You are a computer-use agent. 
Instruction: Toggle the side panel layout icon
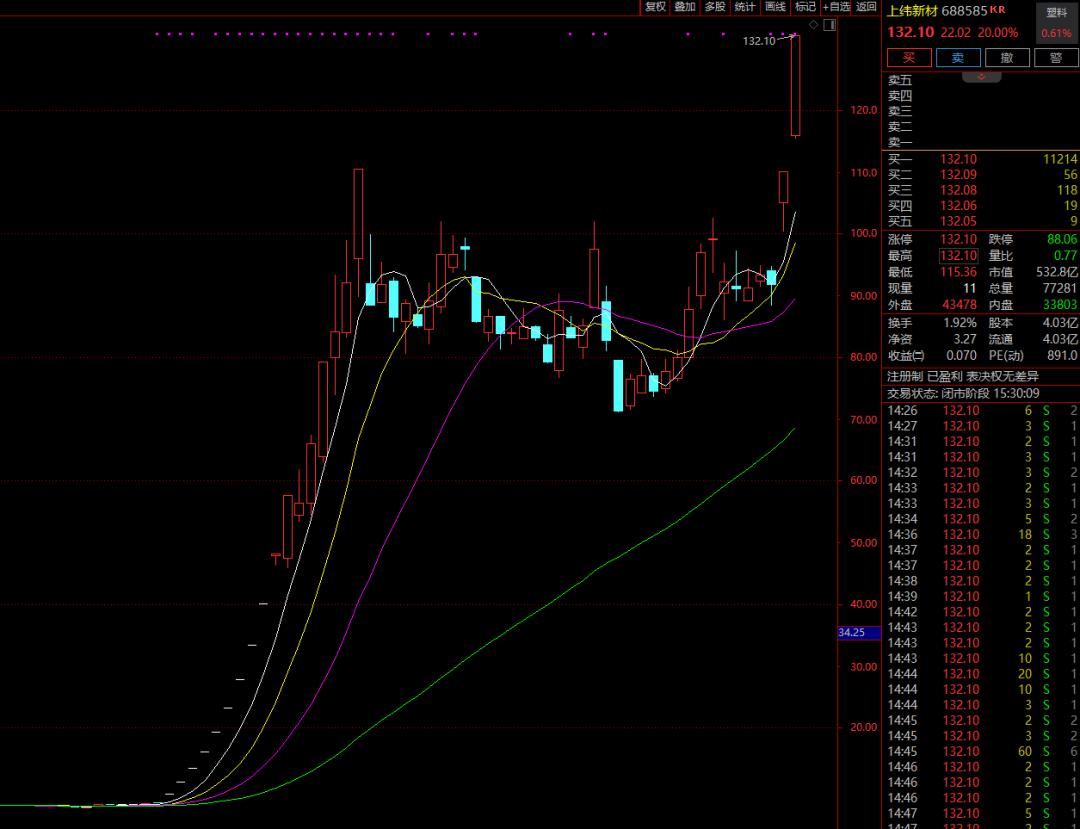[x=829, y=25]
